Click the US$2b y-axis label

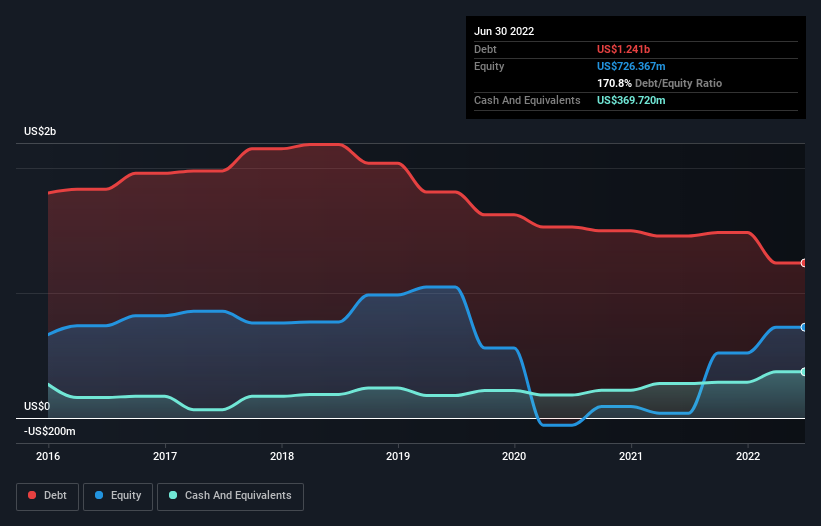pyautogui.click(x=40, y=131)
